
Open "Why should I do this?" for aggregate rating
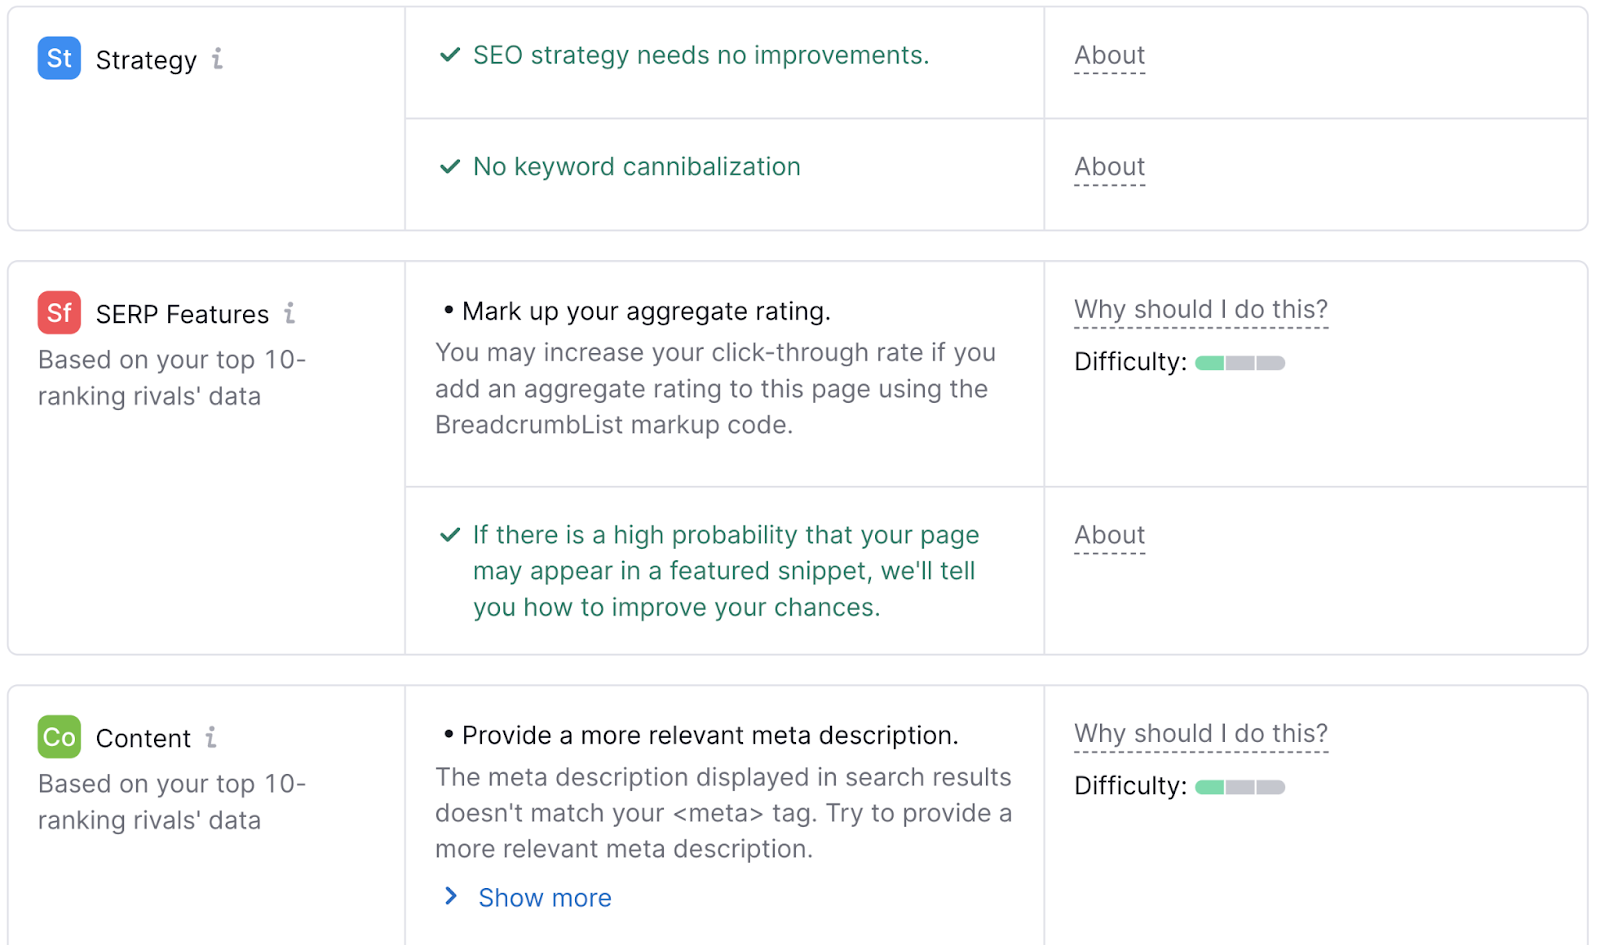pyautogui.click(x=1200, y=309)
